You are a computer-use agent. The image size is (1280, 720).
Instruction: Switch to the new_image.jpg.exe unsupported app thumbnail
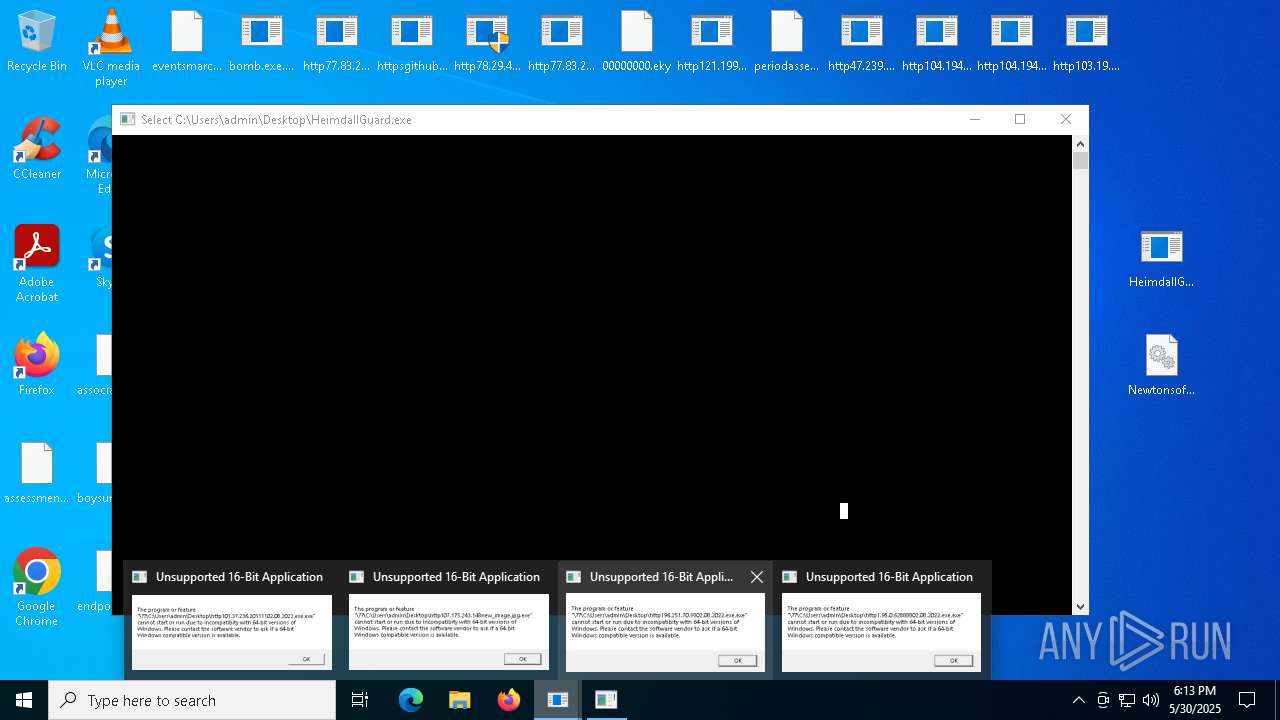[449, 621]
